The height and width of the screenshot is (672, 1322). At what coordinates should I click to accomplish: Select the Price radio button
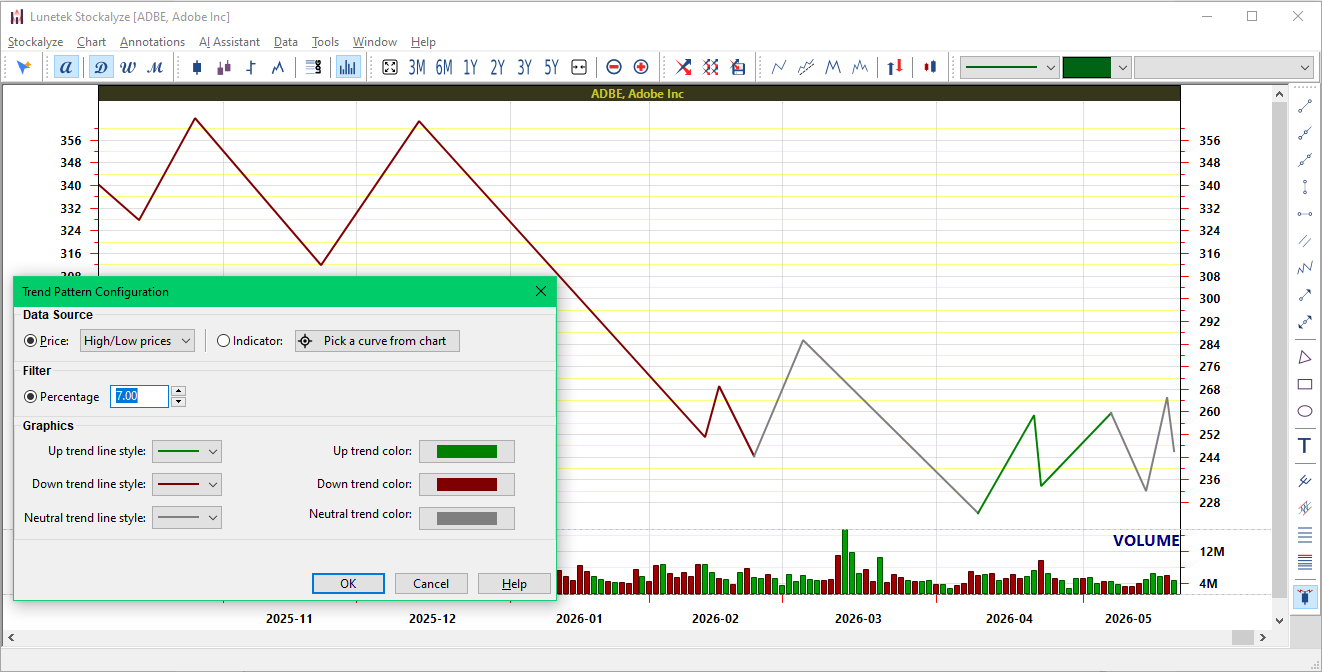[x=31, y=341]
